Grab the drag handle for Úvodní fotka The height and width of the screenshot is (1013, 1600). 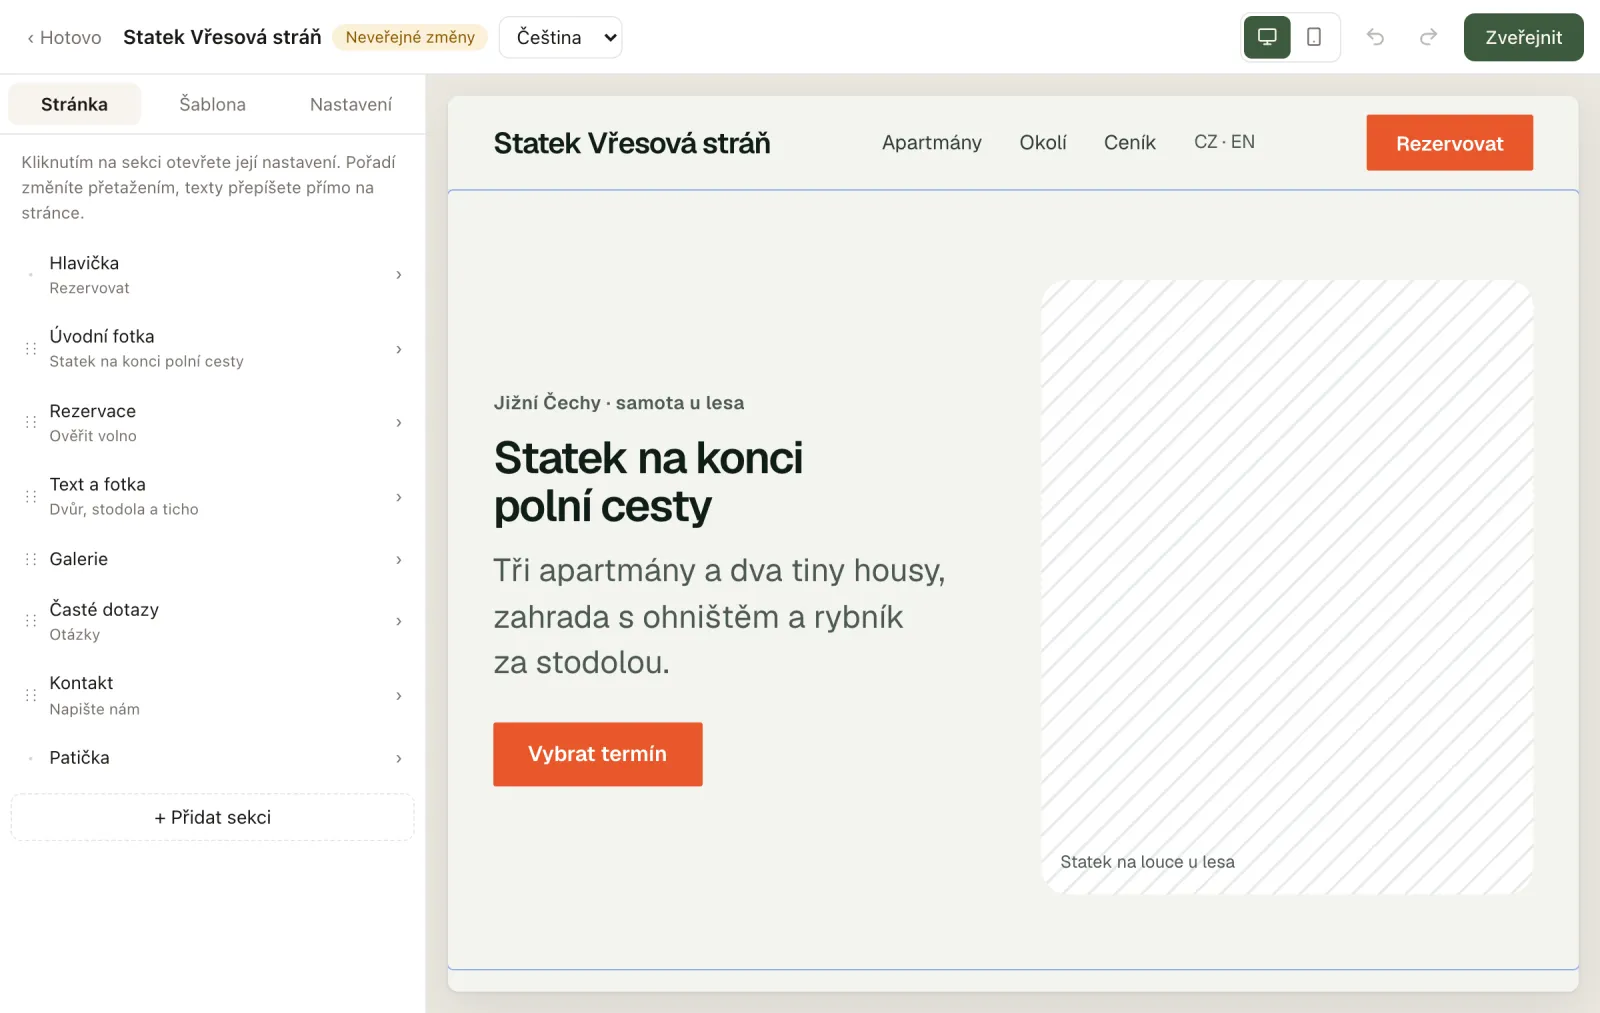(31, 349)
